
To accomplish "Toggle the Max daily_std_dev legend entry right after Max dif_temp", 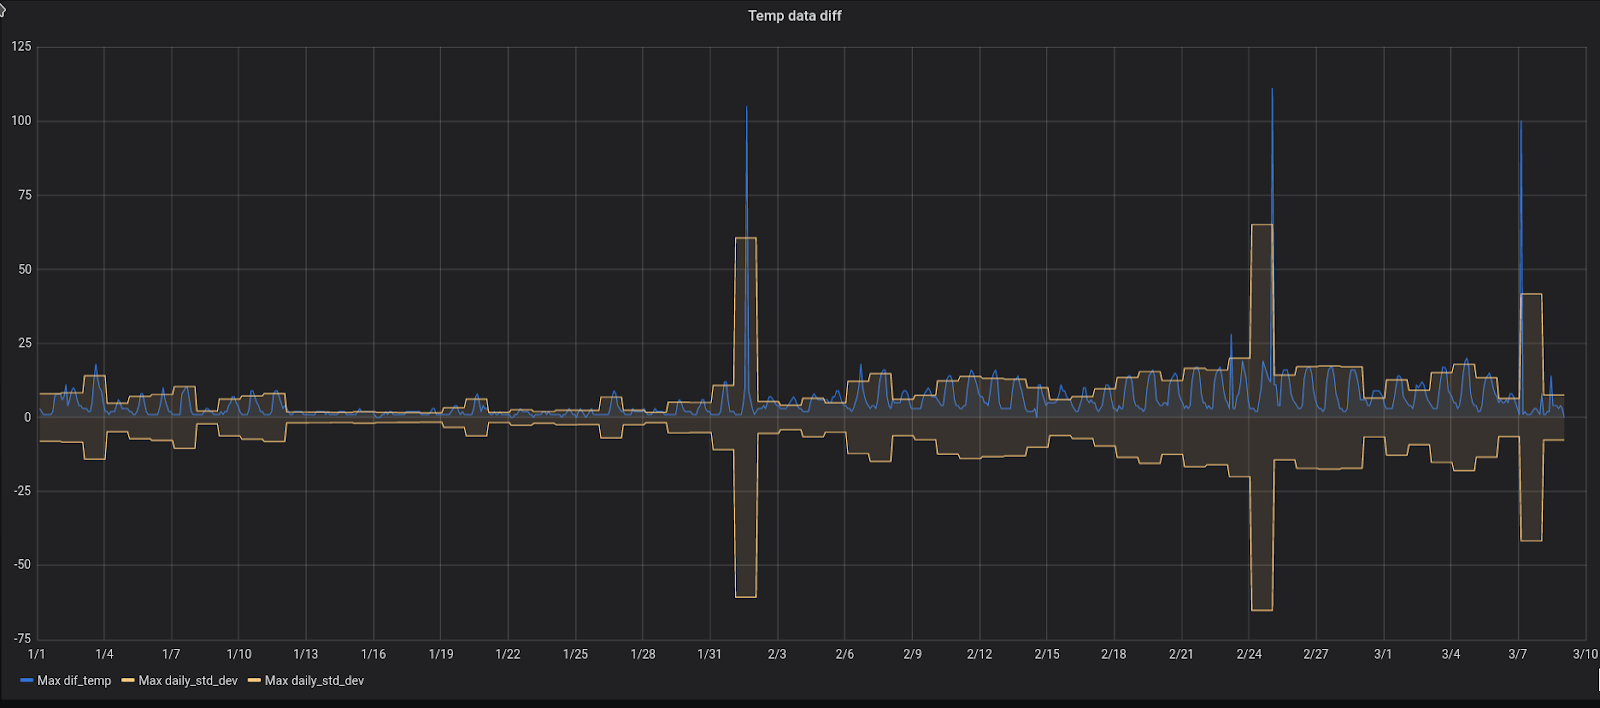I will pos(188,680).
